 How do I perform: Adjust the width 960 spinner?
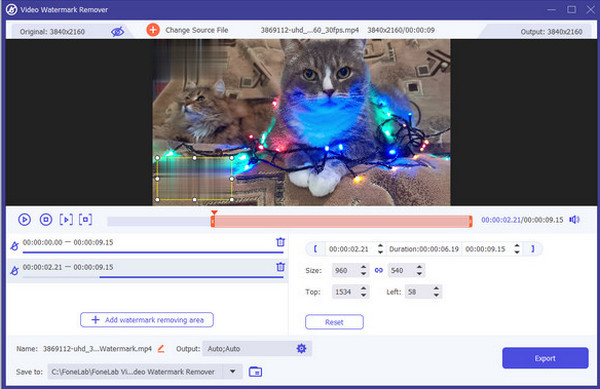point(364,270)
